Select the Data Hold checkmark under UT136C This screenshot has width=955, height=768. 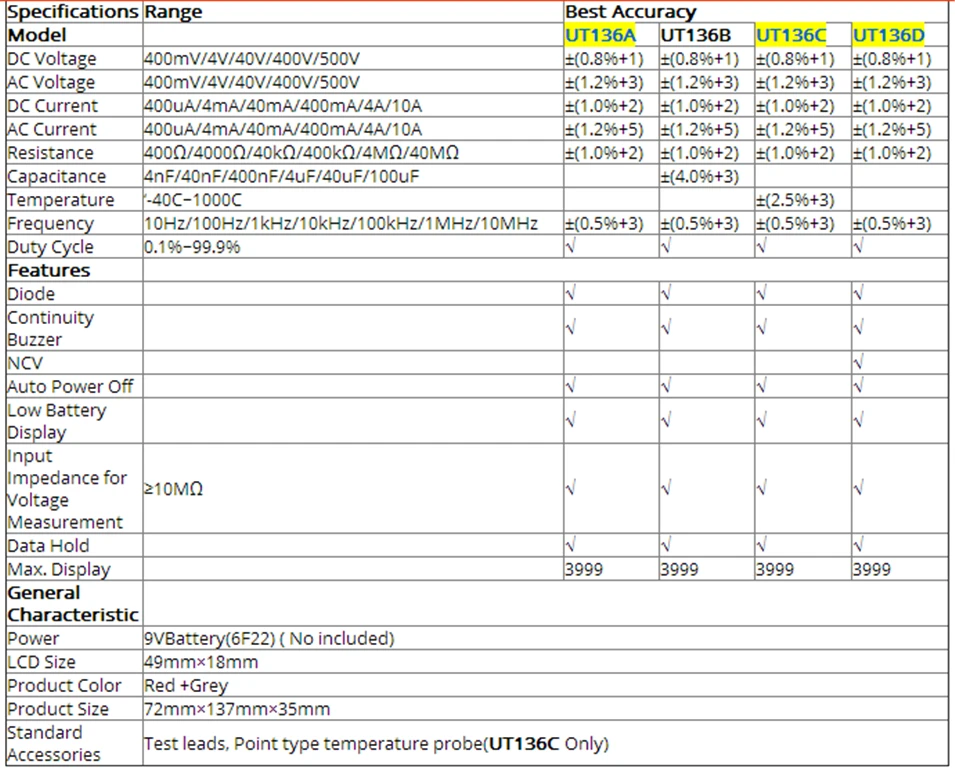click(x=761, y=544)
